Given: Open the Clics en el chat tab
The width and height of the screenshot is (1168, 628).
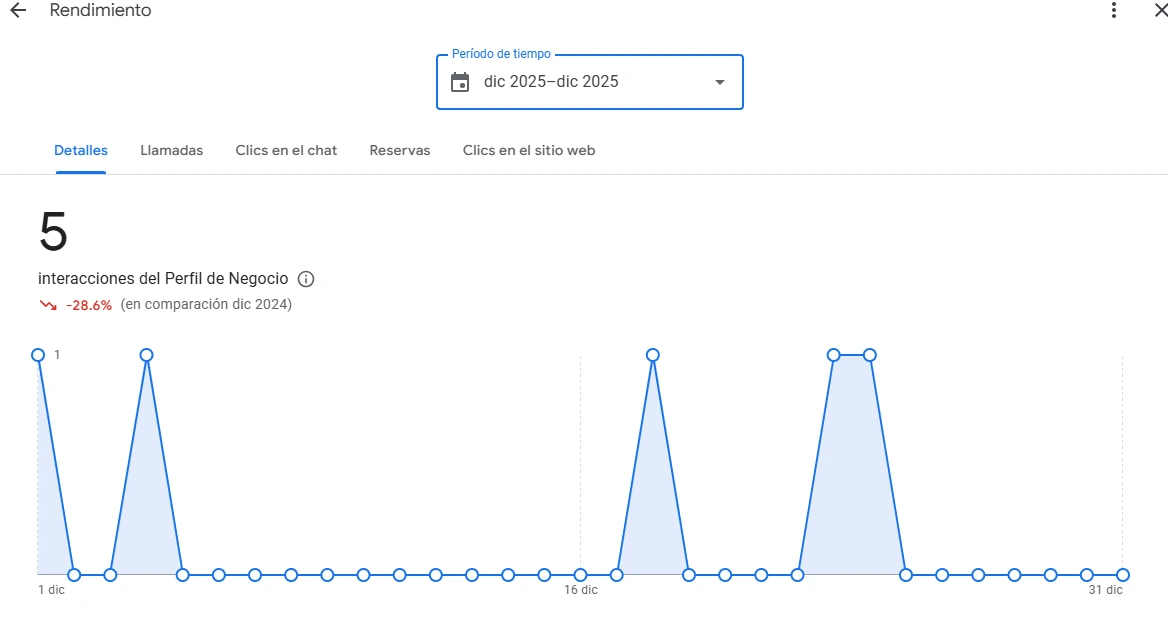Looking at the screenshot, I should click(286, 150).
